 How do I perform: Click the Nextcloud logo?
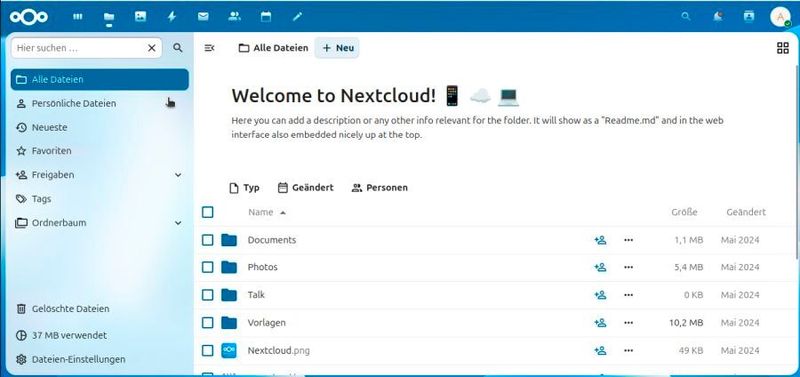(x=29, y=17)
